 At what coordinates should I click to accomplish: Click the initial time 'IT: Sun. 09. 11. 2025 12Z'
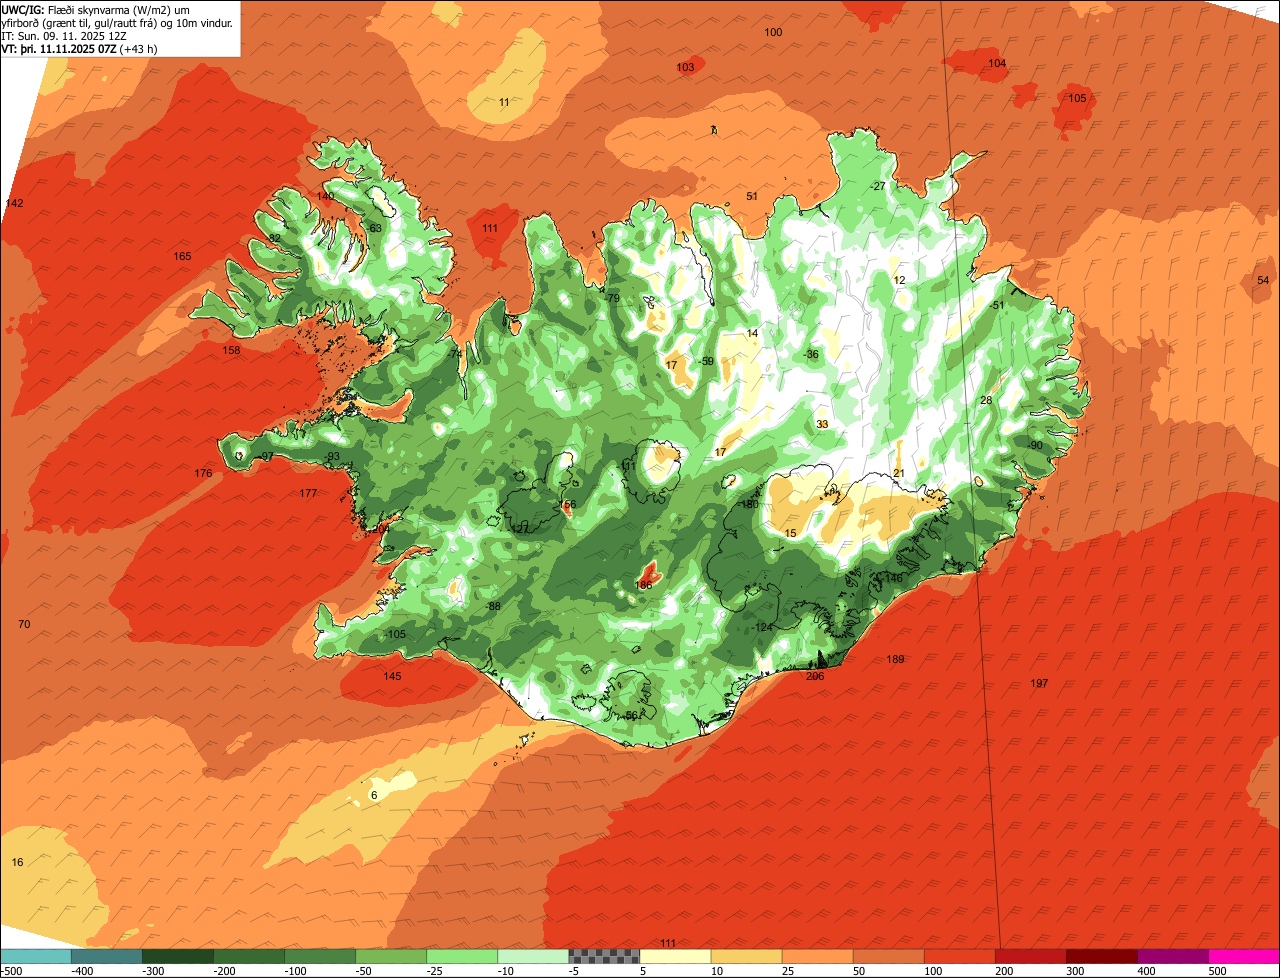[x=63, y=35]
